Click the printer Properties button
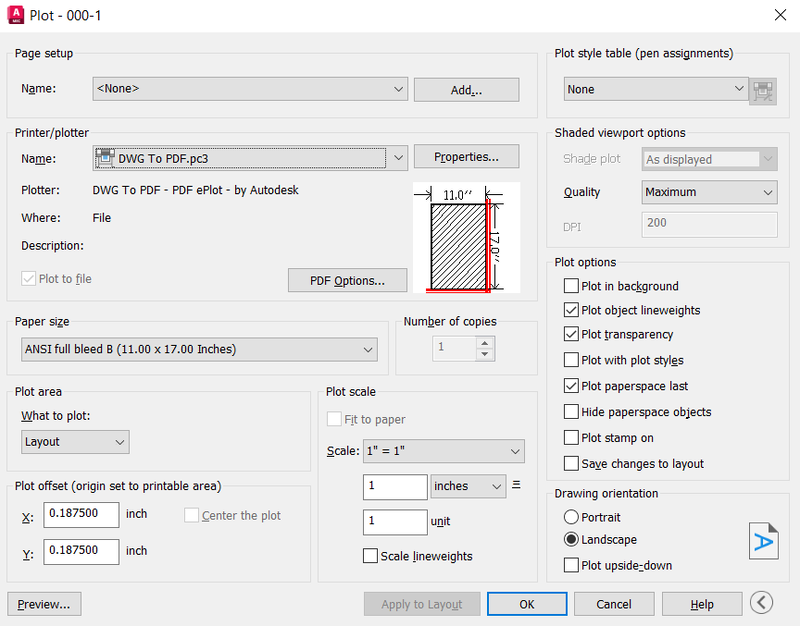 (x=466, y=157)
